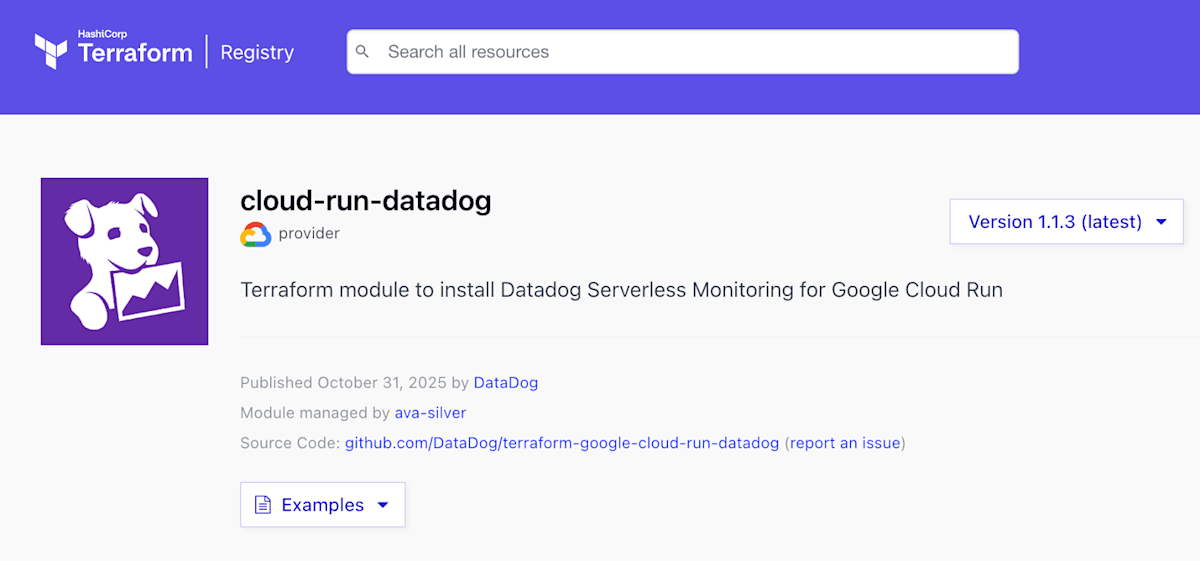Focus the Search all resources field
Image resolution: width=1200 pixels, height=561 pixels.
point(683,52)
